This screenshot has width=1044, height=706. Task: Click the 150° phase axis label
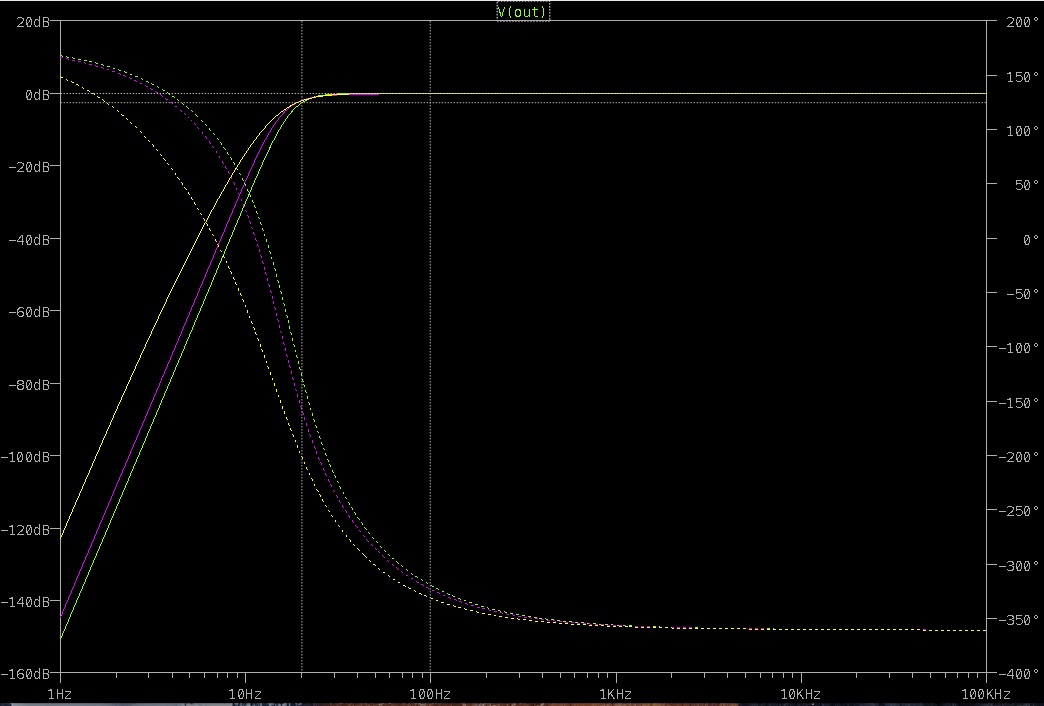point(1022,77)
